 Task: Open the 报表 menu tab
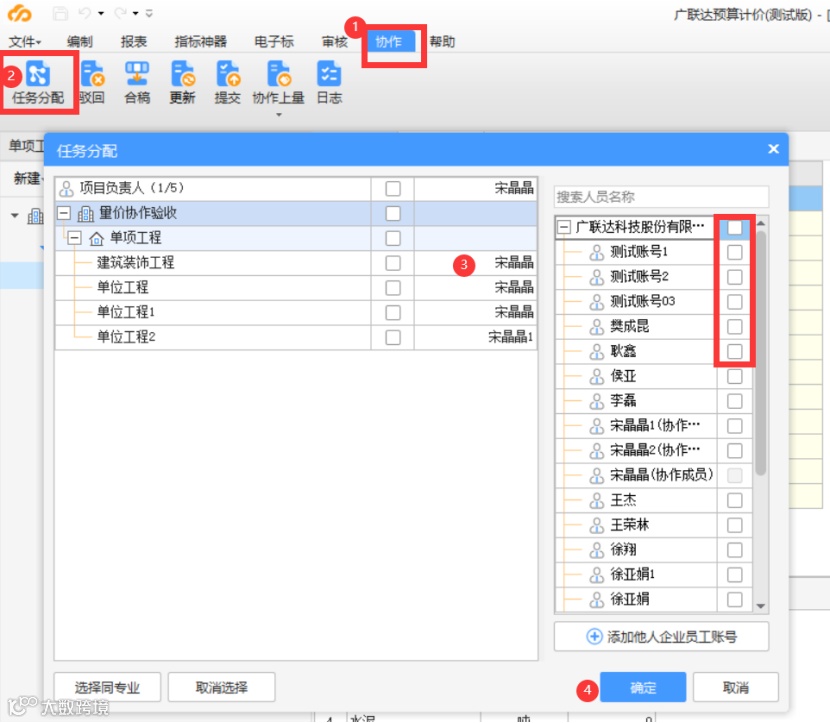(133, 42)
